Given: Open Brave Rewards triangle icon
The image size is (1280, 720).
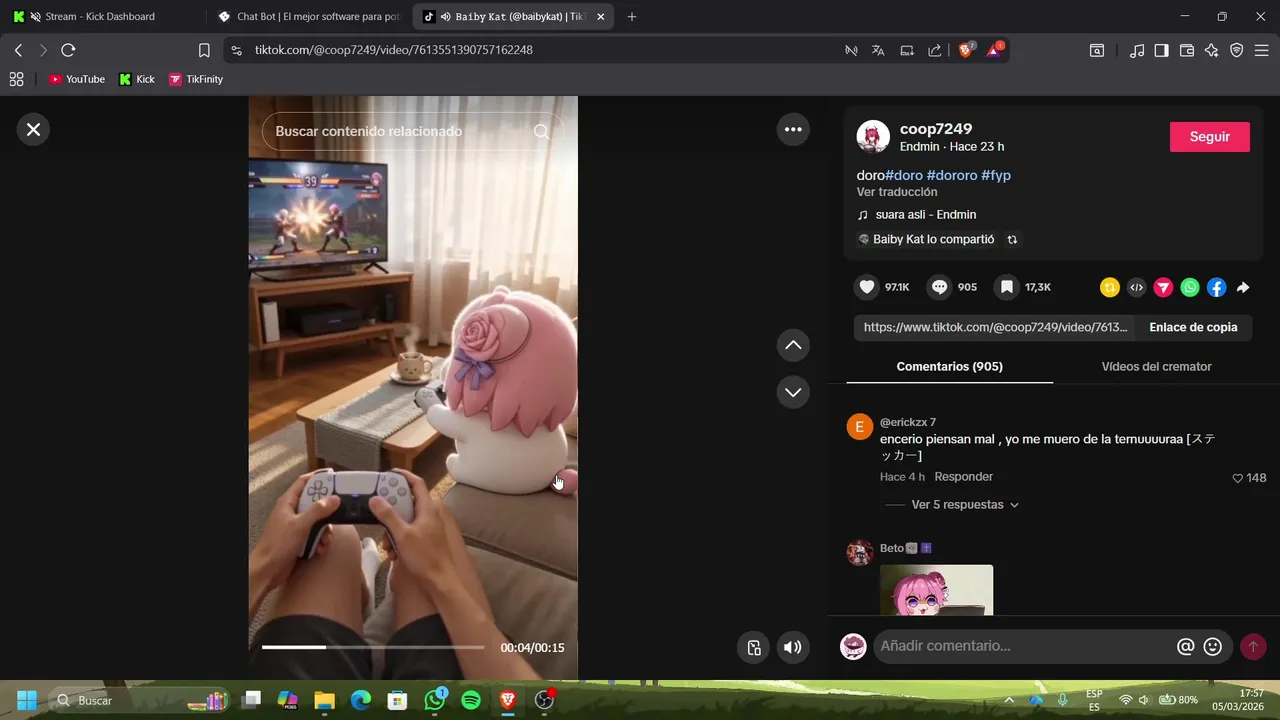Looking at the screenshot, I should point(996,49).
